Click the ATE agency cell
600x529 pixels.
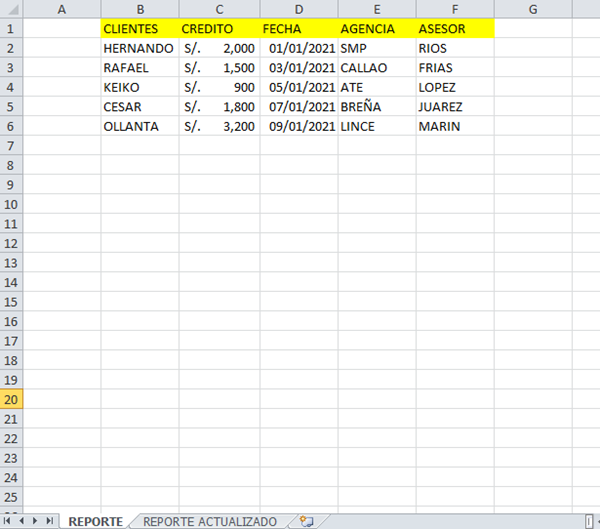377,87
